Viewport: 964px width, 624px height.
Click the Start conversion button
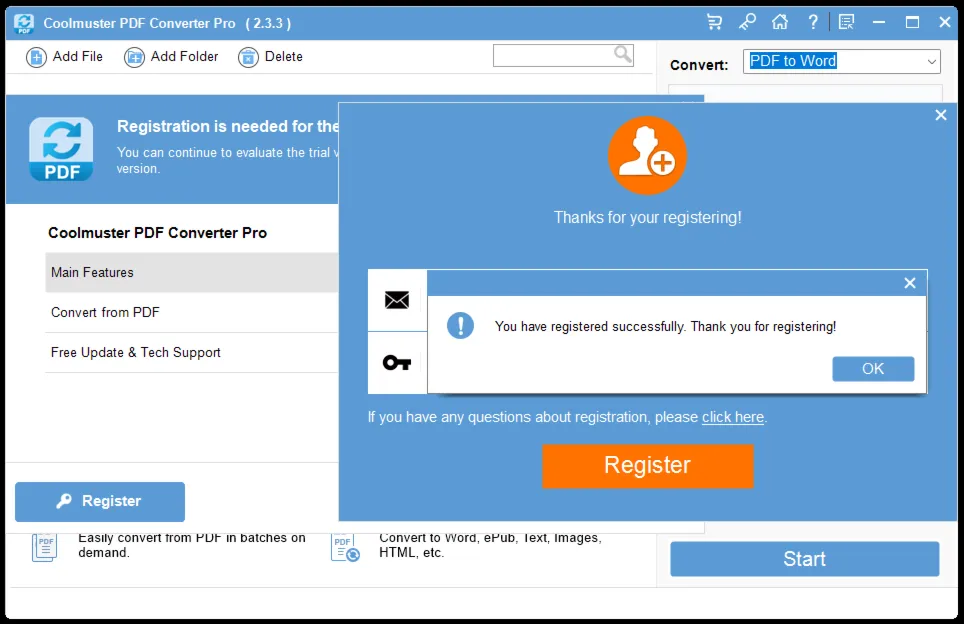click(x=805, y=559)
